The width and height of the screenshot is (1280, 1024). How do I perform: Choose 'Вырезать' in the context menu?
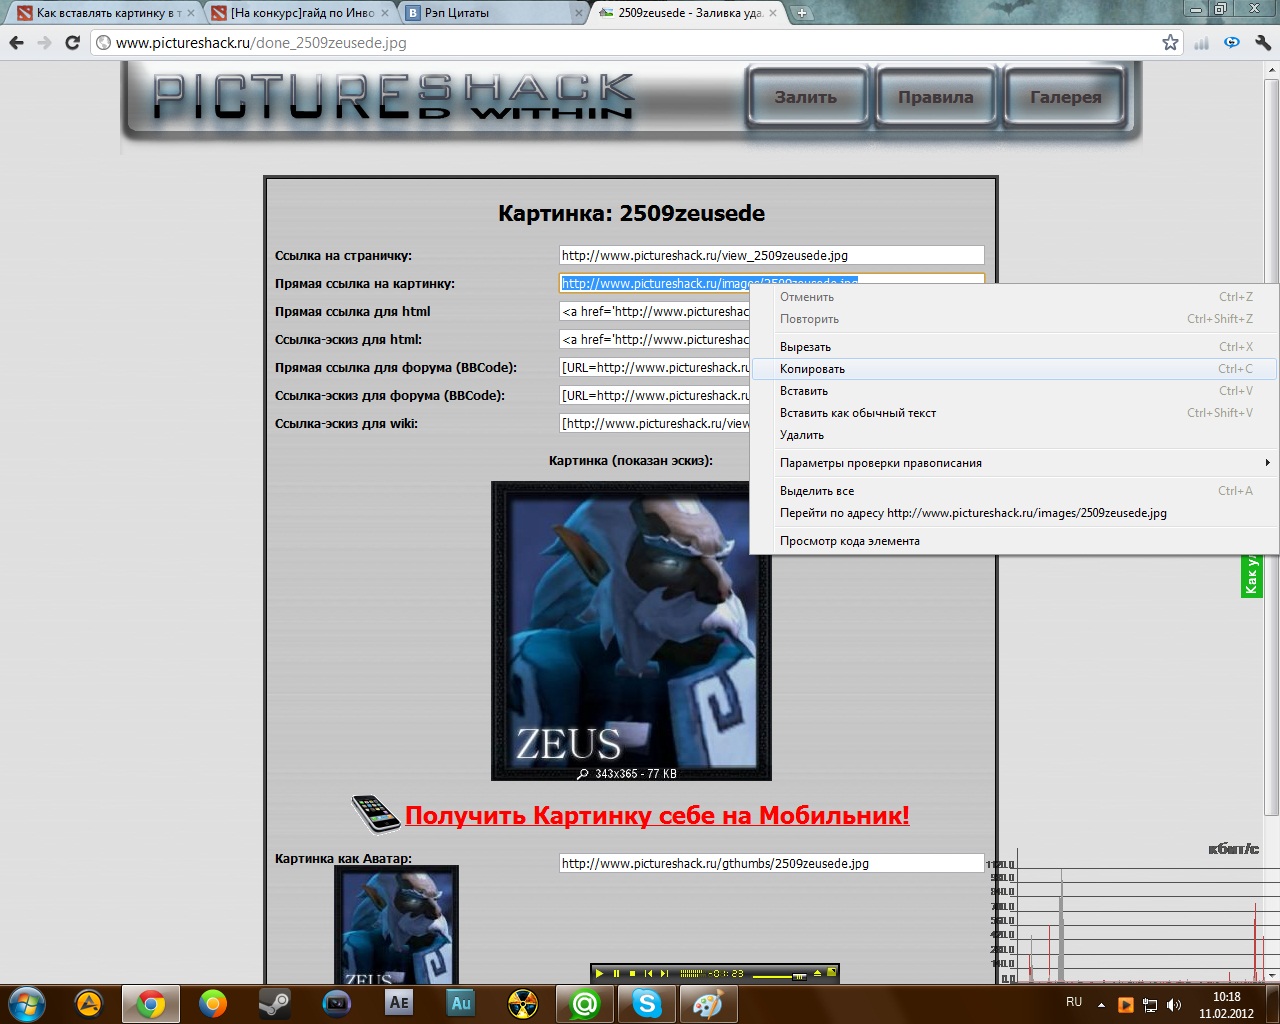point(1014,347)
